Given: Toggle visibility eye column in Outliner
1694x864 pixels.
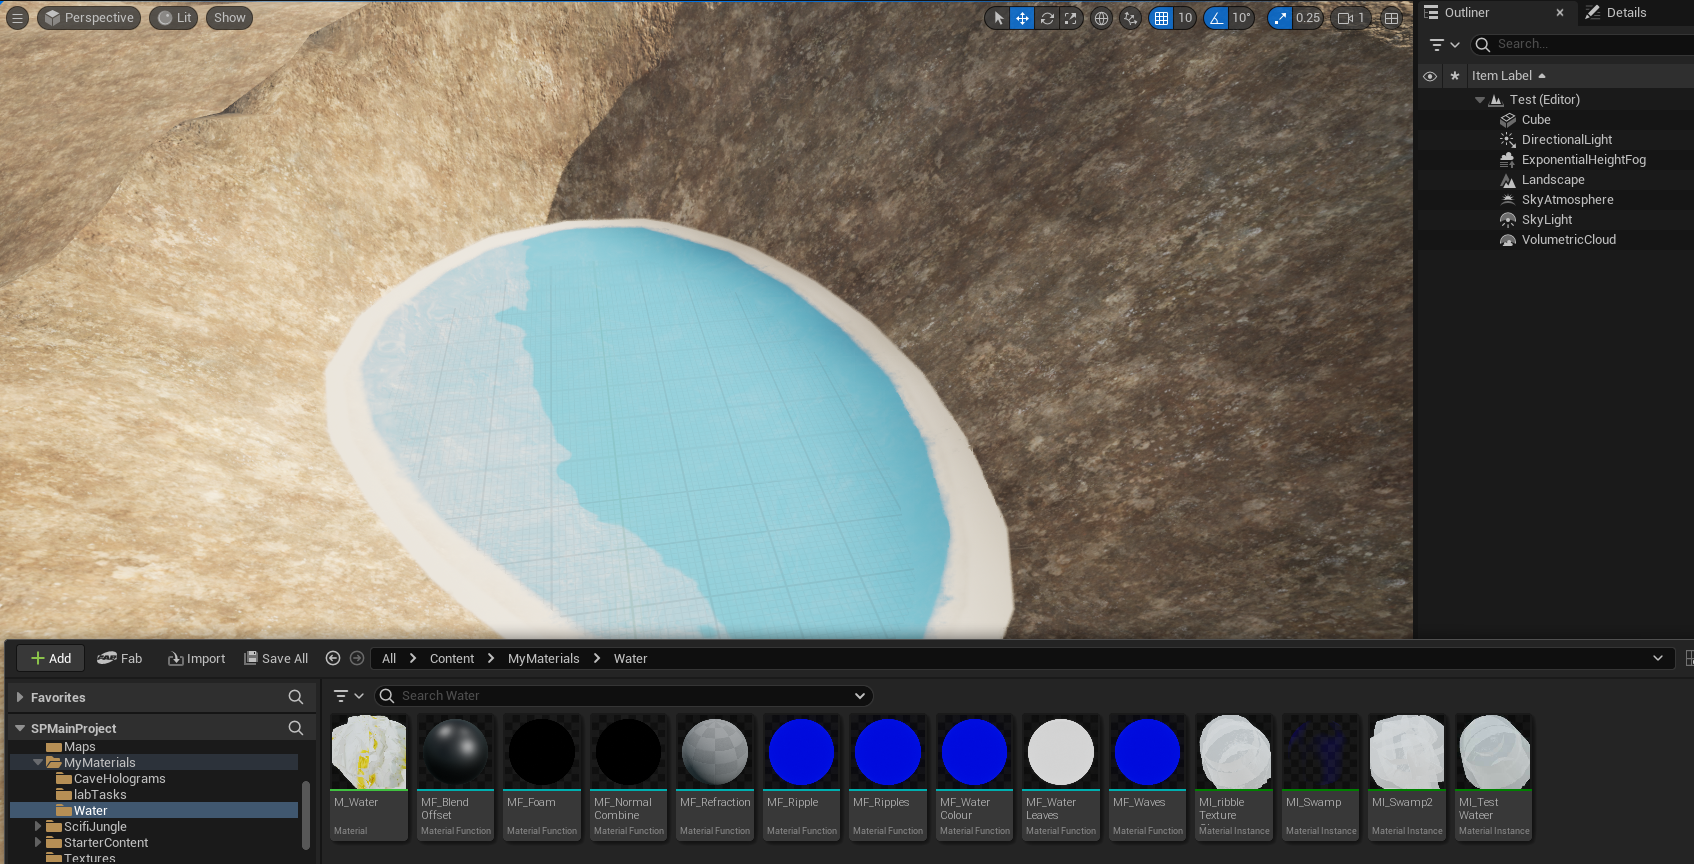Looking at the screenshot, I should point(1430,76).
